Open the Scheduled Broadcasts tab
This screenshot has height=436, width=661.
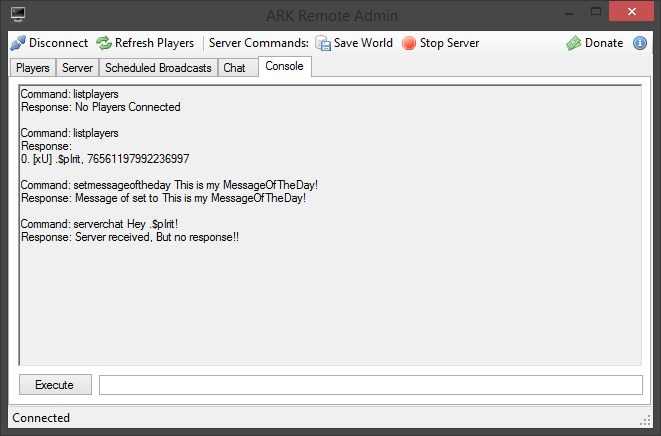coord(158,68)
